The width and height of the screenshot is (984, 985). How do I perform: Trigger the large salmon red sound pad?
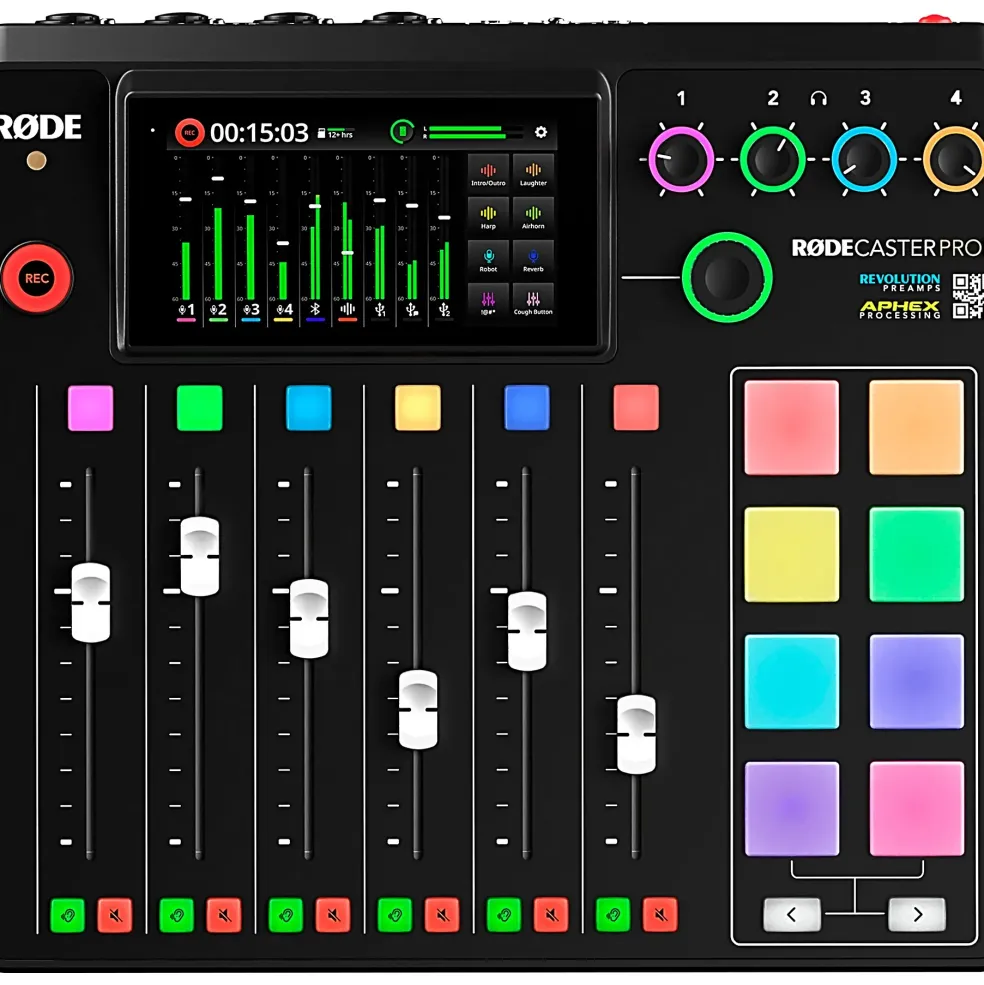(x=791, y=427)
